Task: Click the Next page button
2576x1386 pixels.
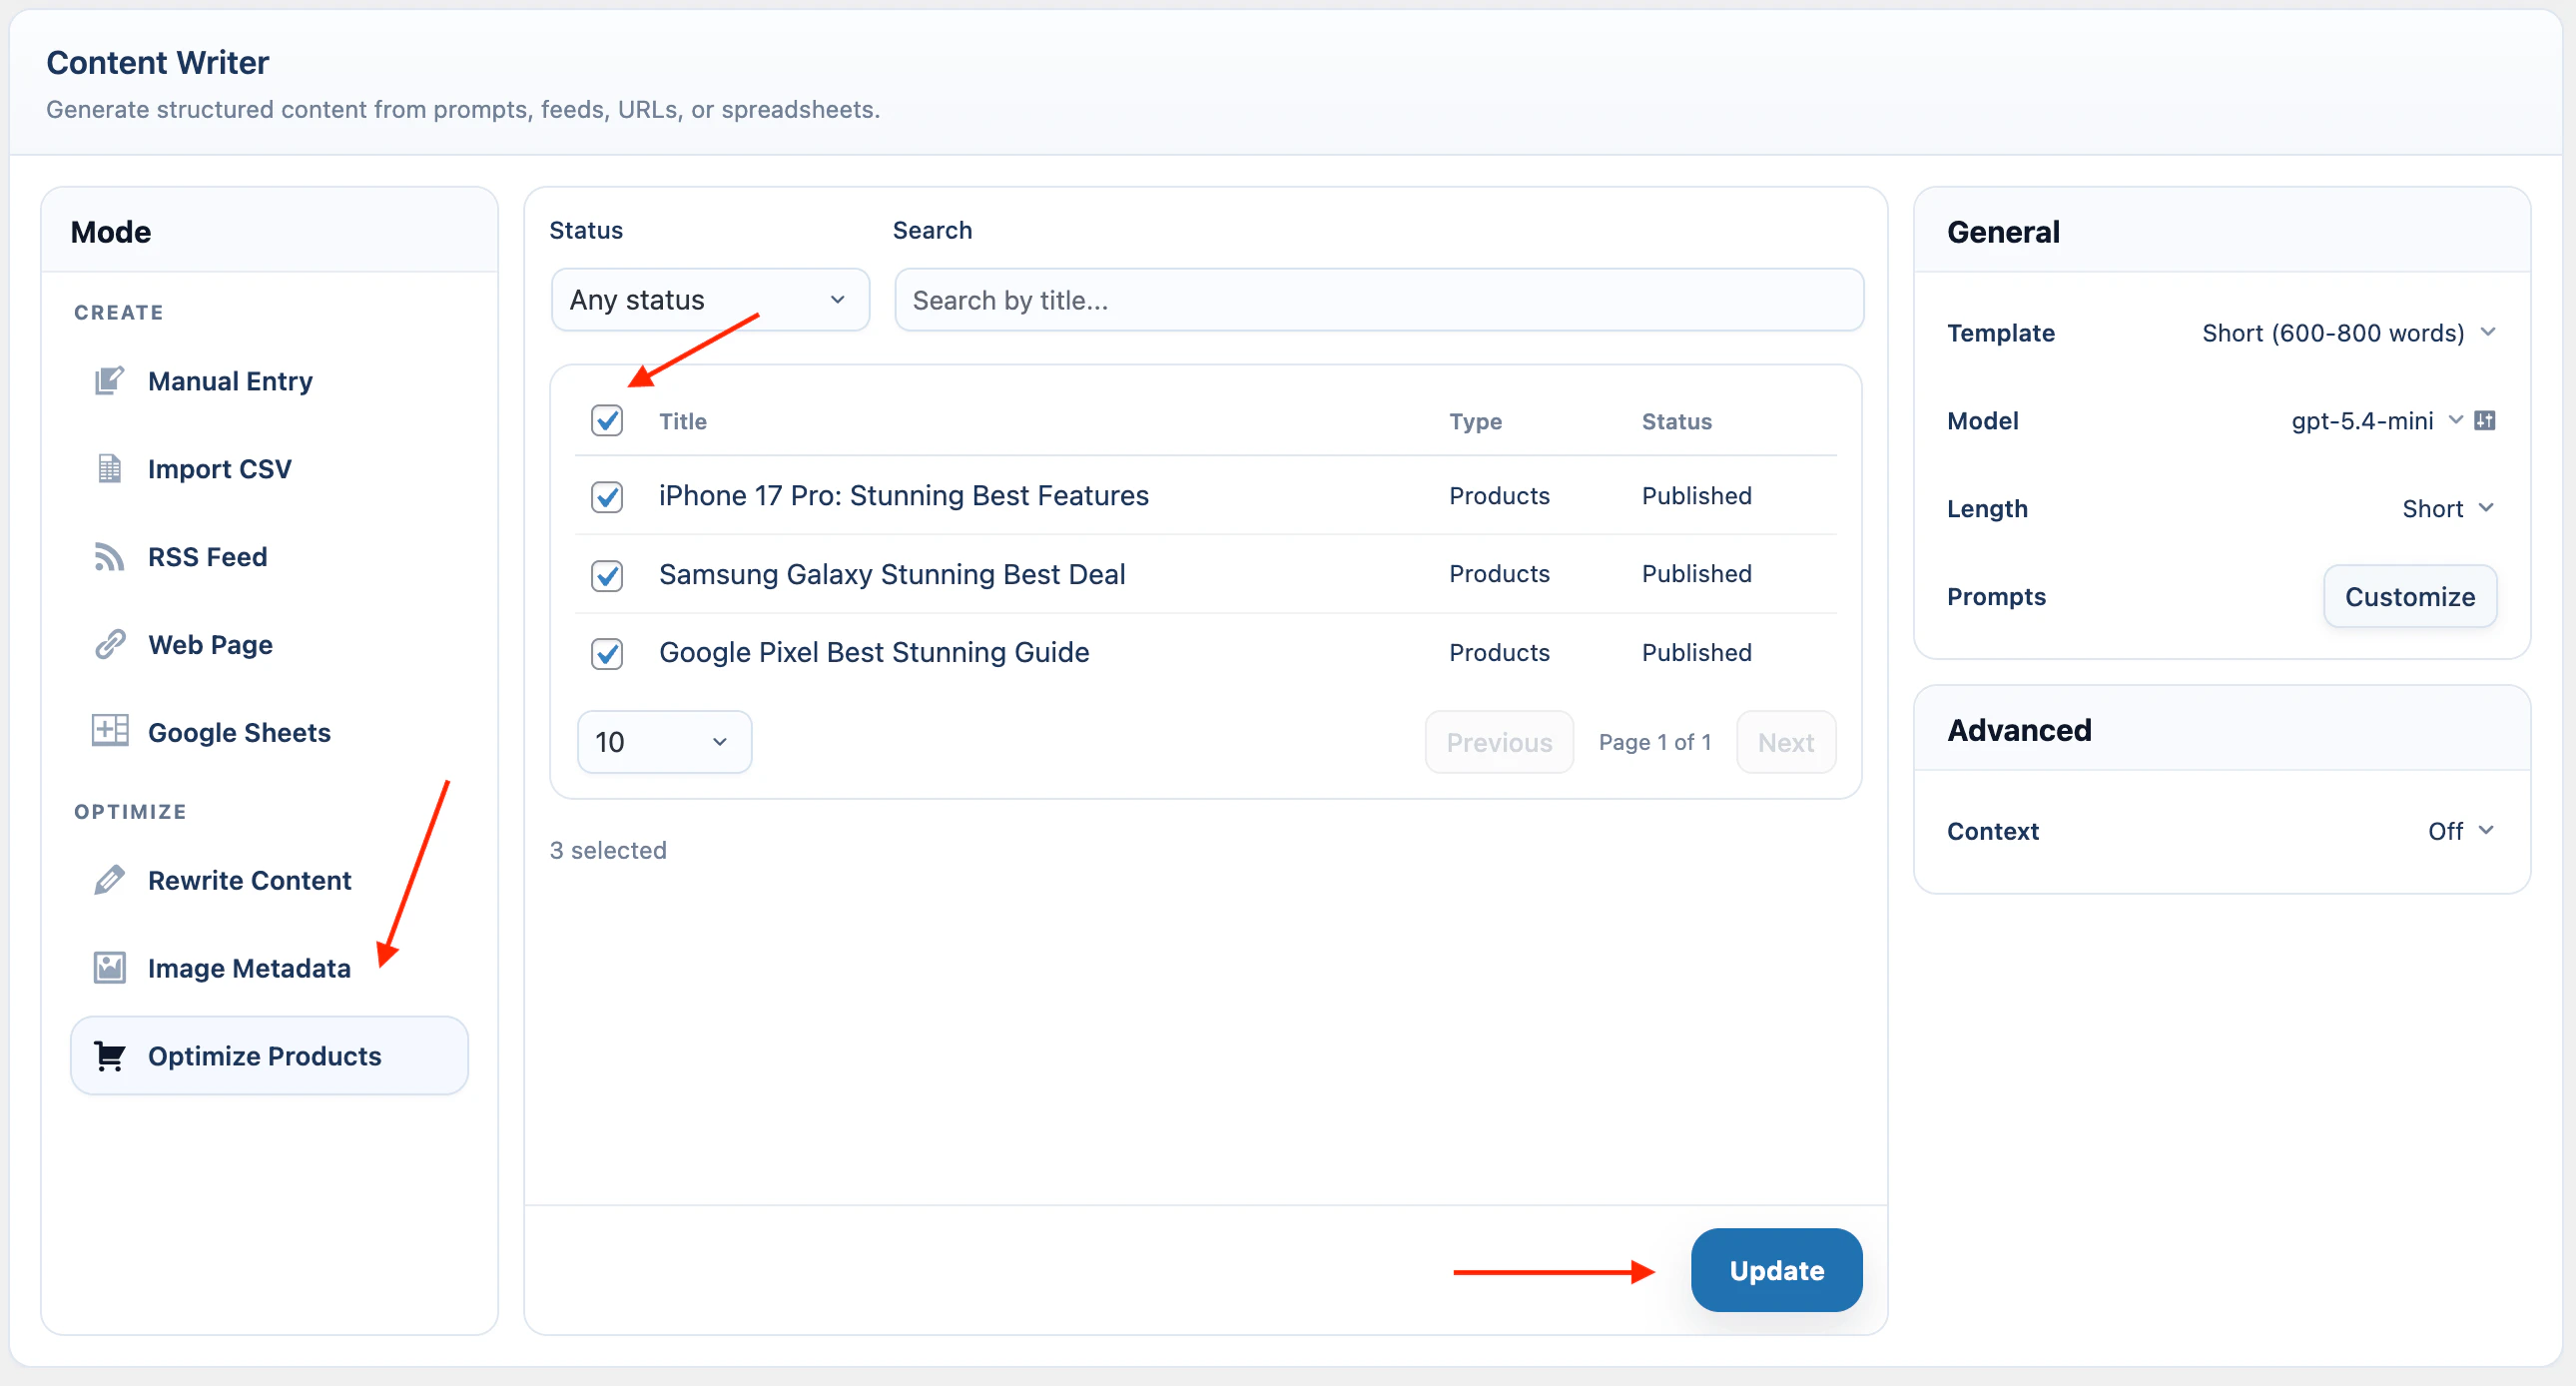Action: pos(1786,742)
